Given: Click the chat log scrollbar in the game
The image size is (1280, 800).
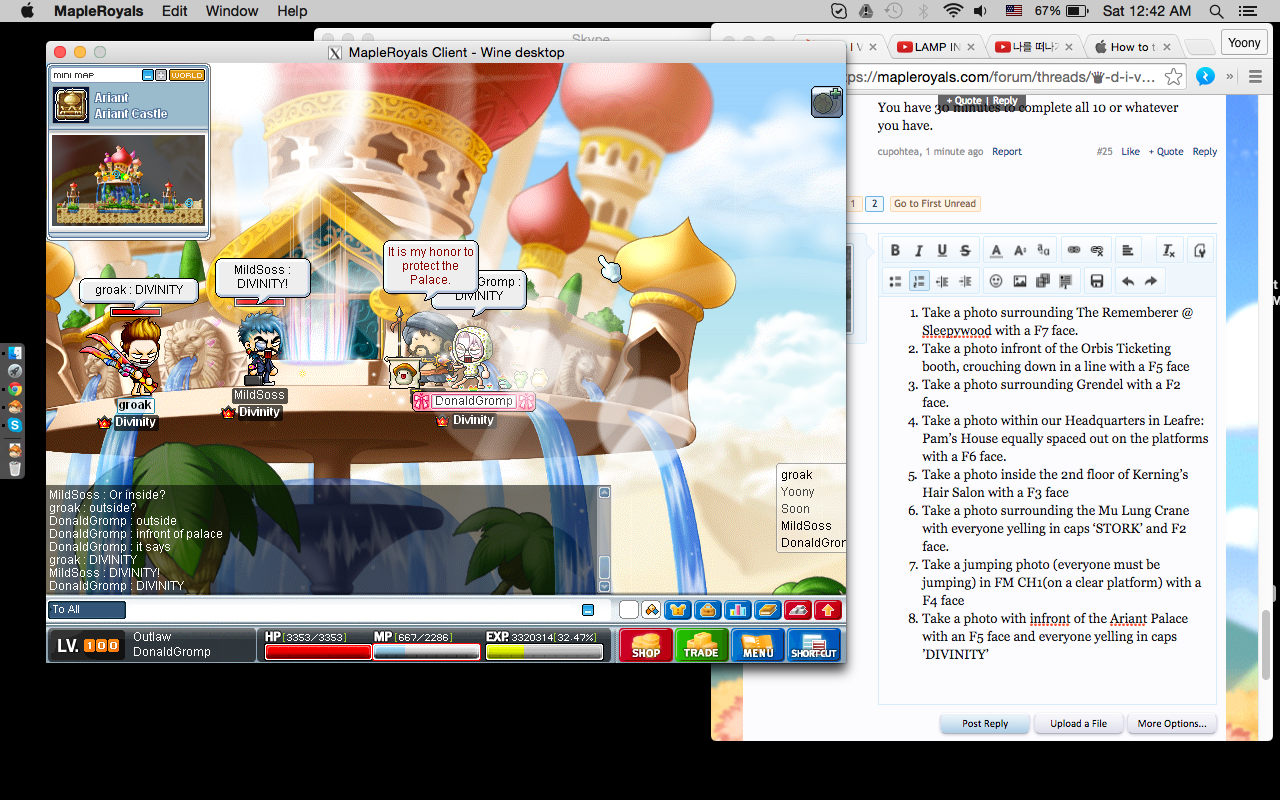Looking at the screenshot, I should click(x=604, y=539).
